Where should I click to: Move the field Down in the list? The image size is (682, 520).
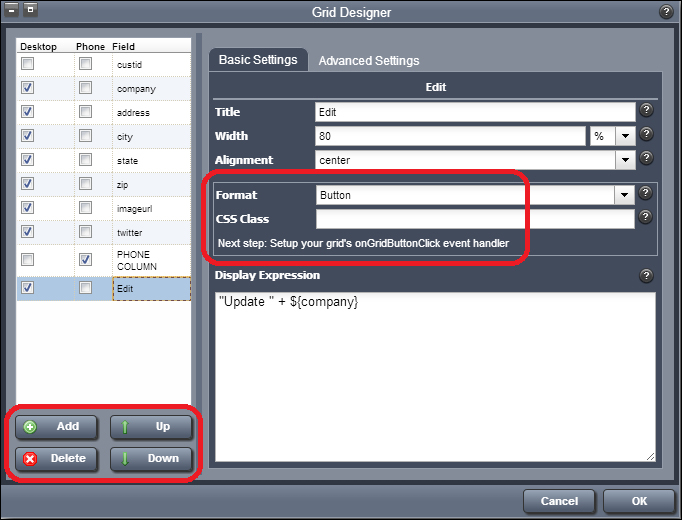point(151,459)
